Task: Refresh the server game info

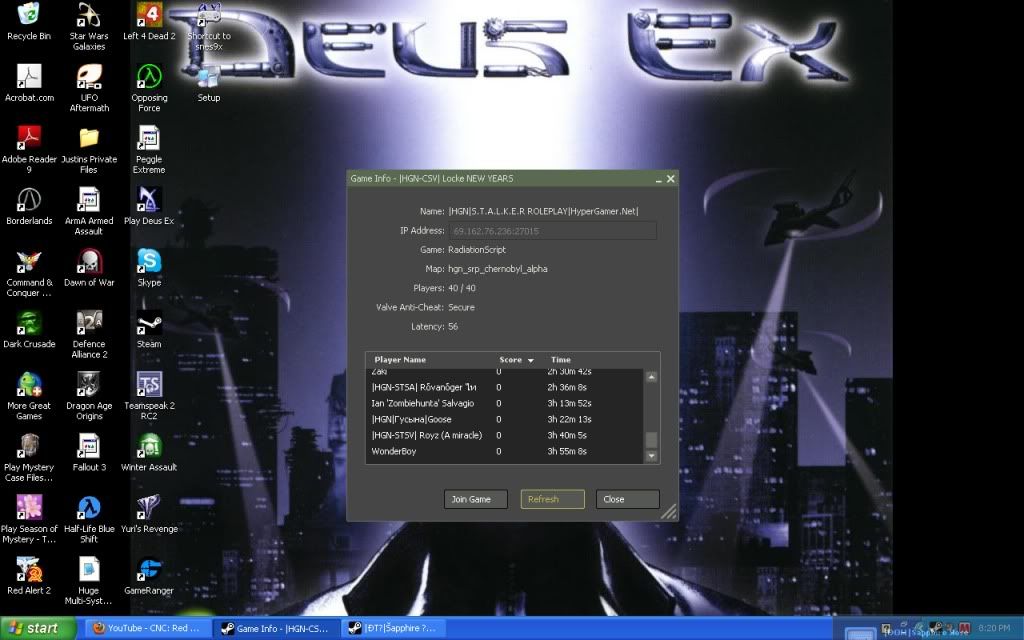Action: 552,499
